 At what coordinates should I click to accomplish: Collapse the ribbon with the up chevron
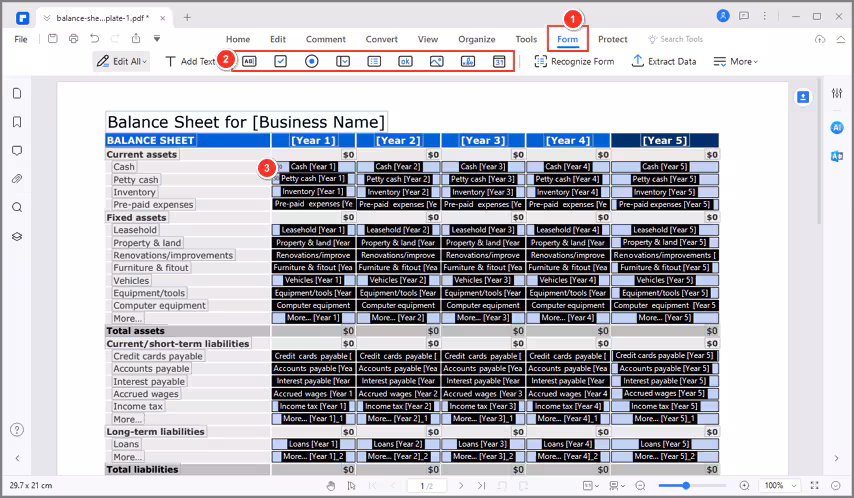click(x=841, y=39)
